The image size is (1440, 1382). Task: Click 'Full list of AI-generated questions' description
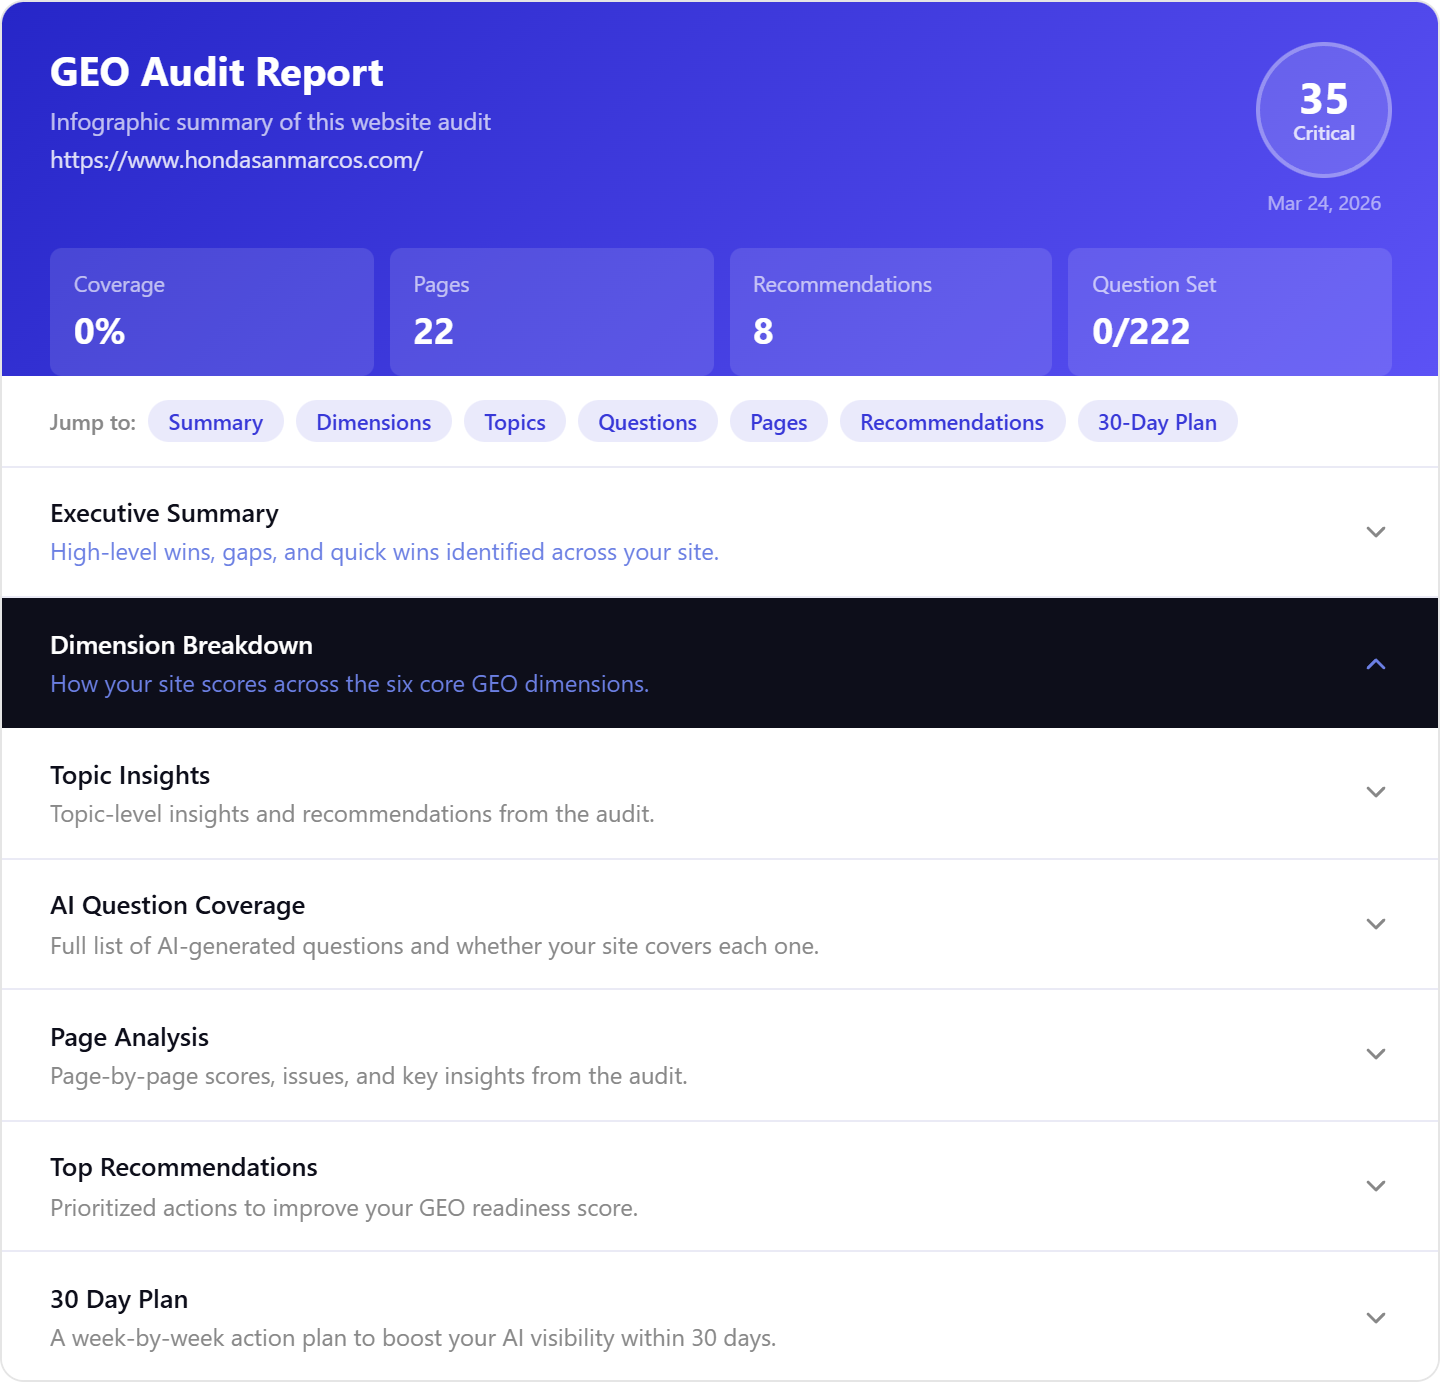click(435, 946)
